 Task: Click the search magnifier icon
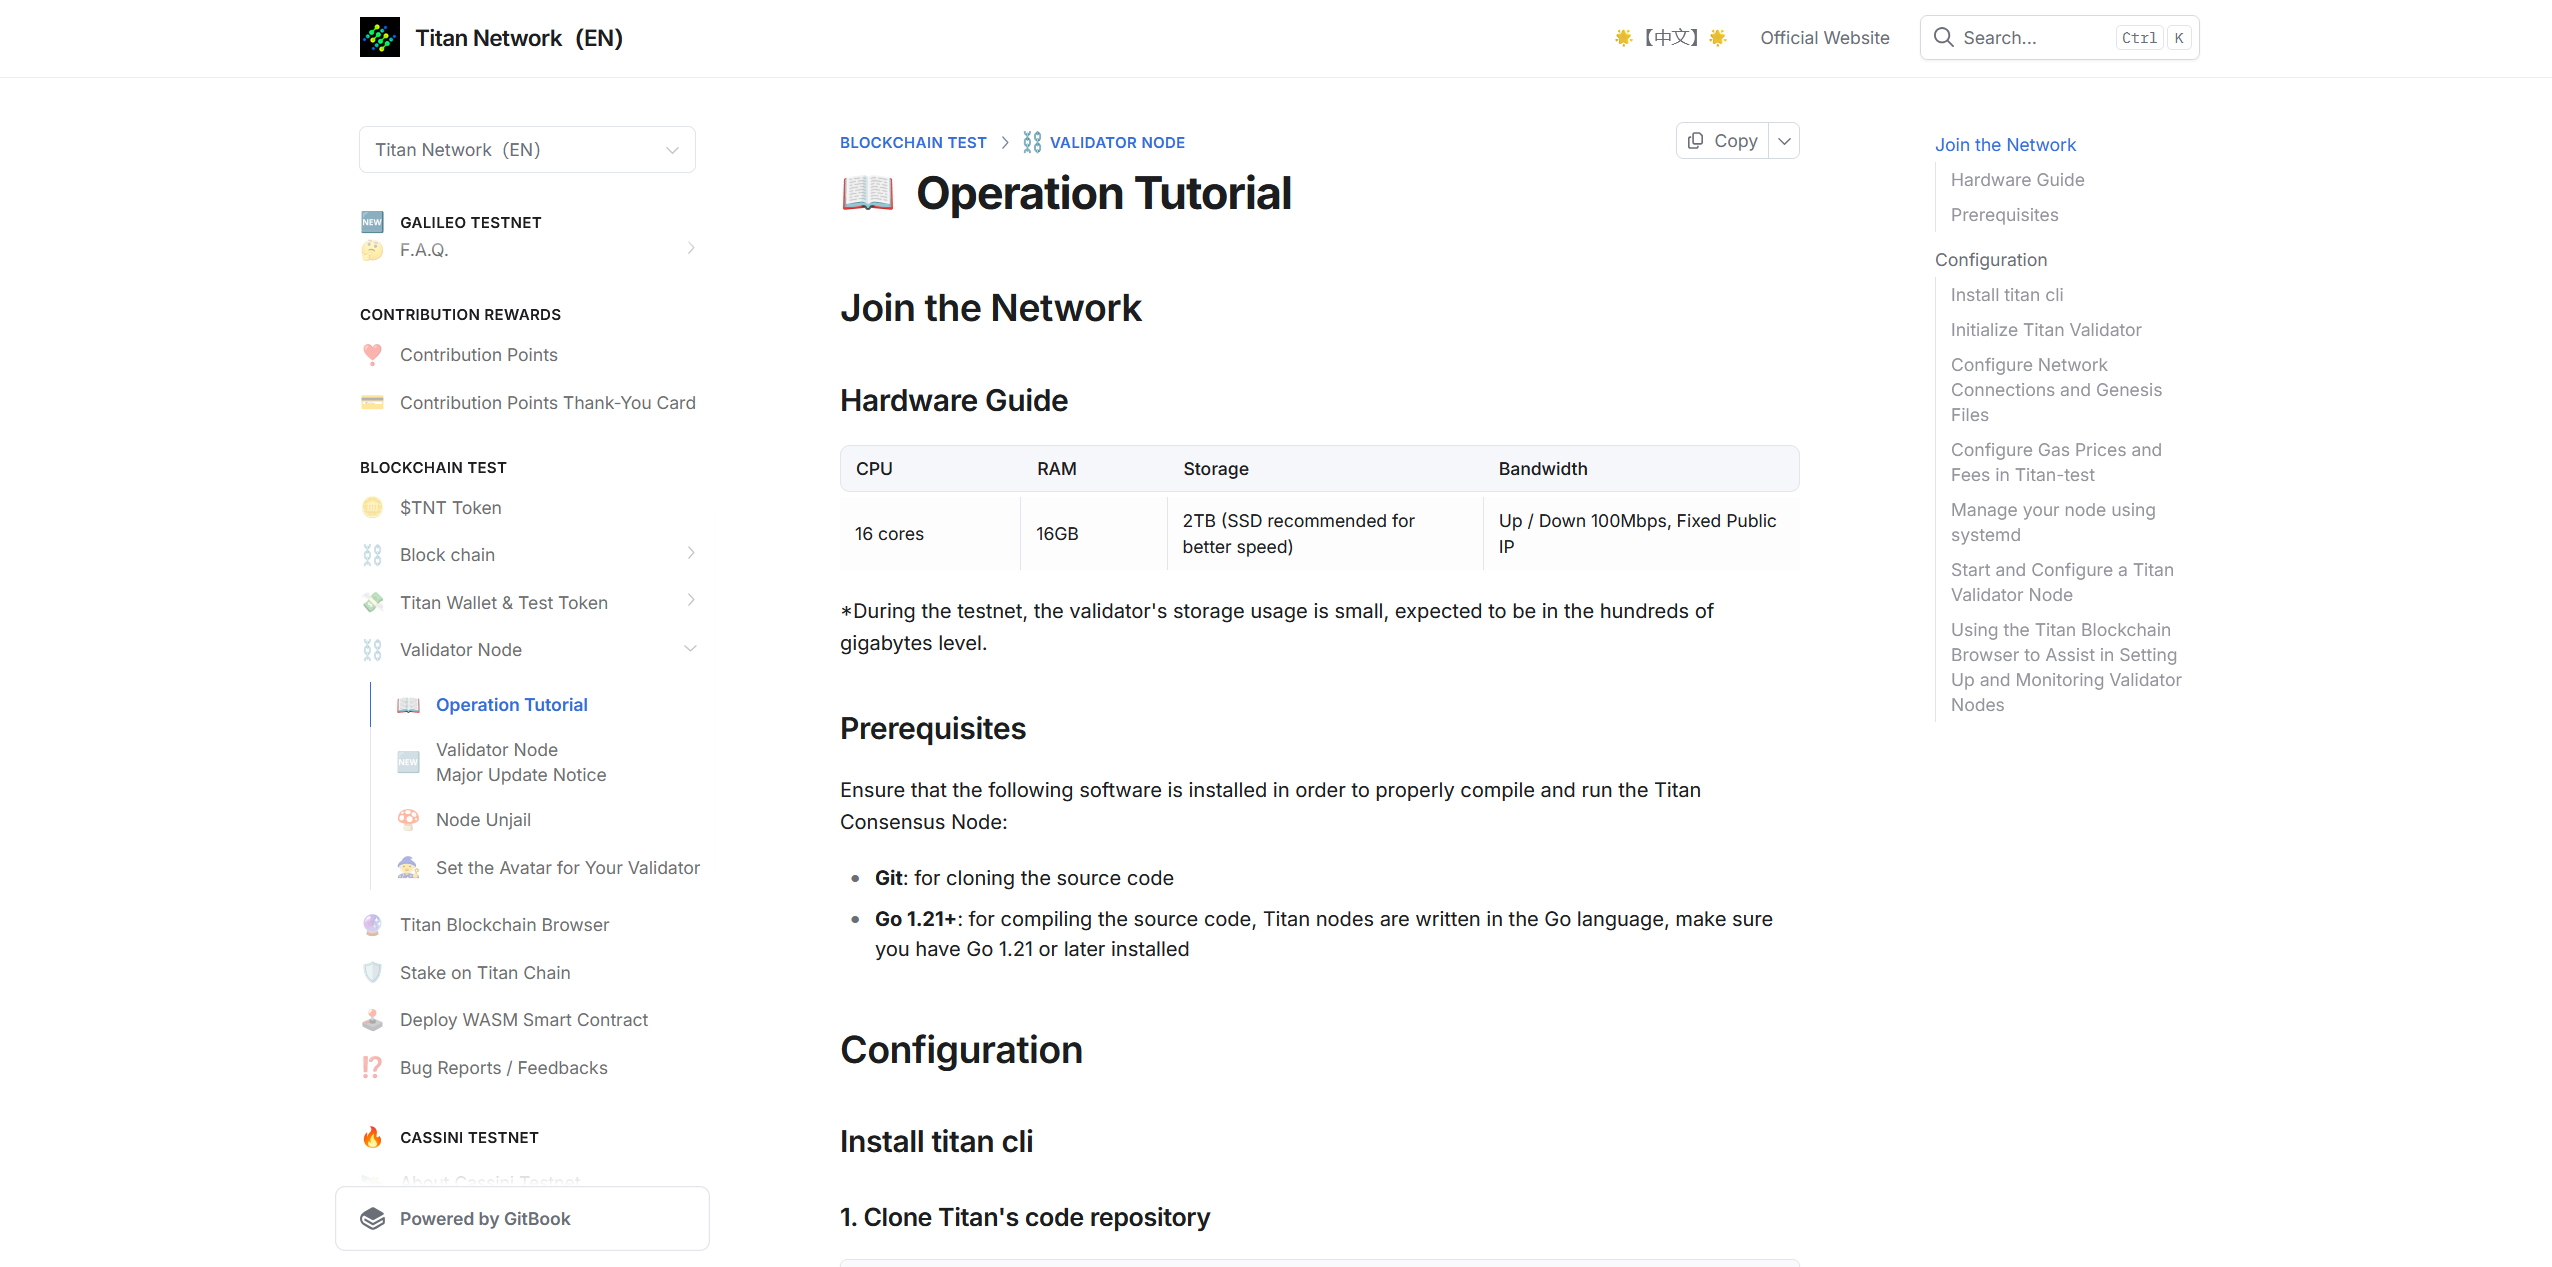[1943, 37]
